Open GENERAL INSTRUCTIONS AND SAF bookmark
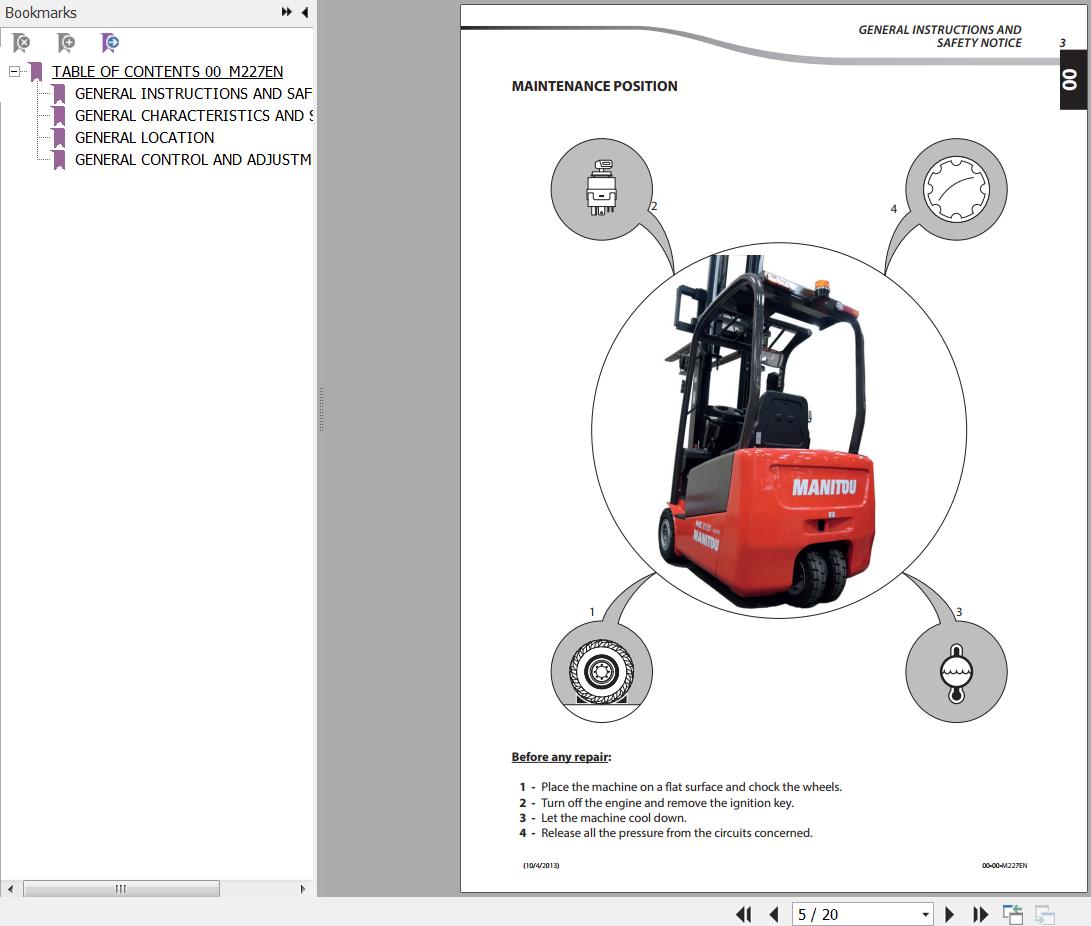 tap(193, 93)
